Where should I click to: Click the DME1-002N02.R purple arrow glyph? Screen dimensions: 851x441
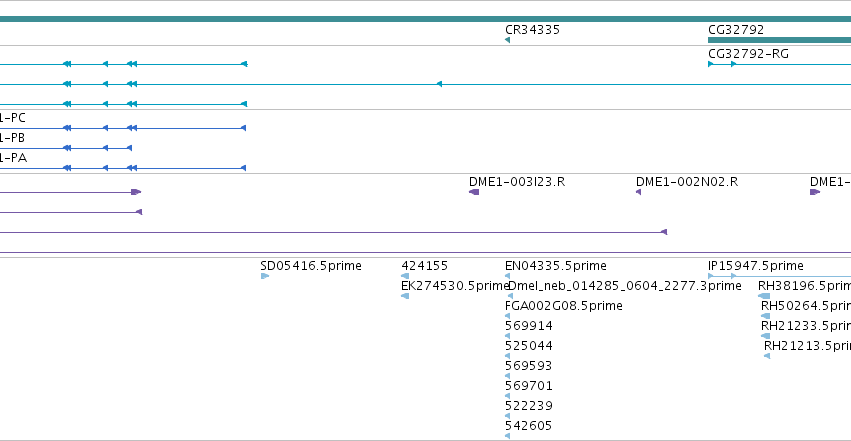coord(638,192)
